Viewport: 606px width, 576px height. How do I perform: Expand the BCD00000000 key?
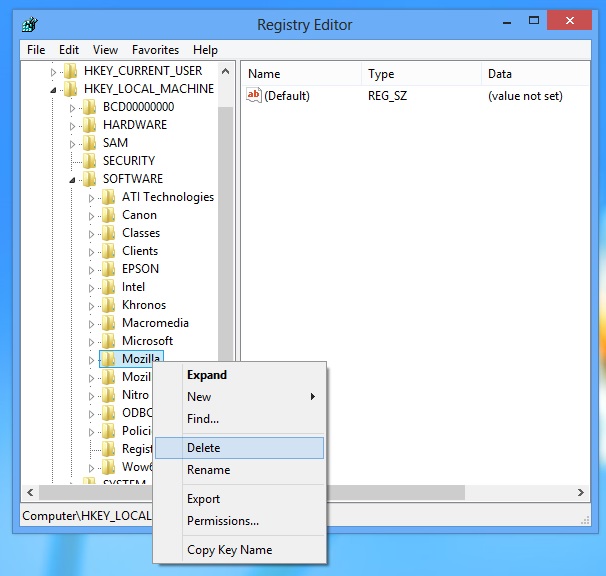coord(72,108)
